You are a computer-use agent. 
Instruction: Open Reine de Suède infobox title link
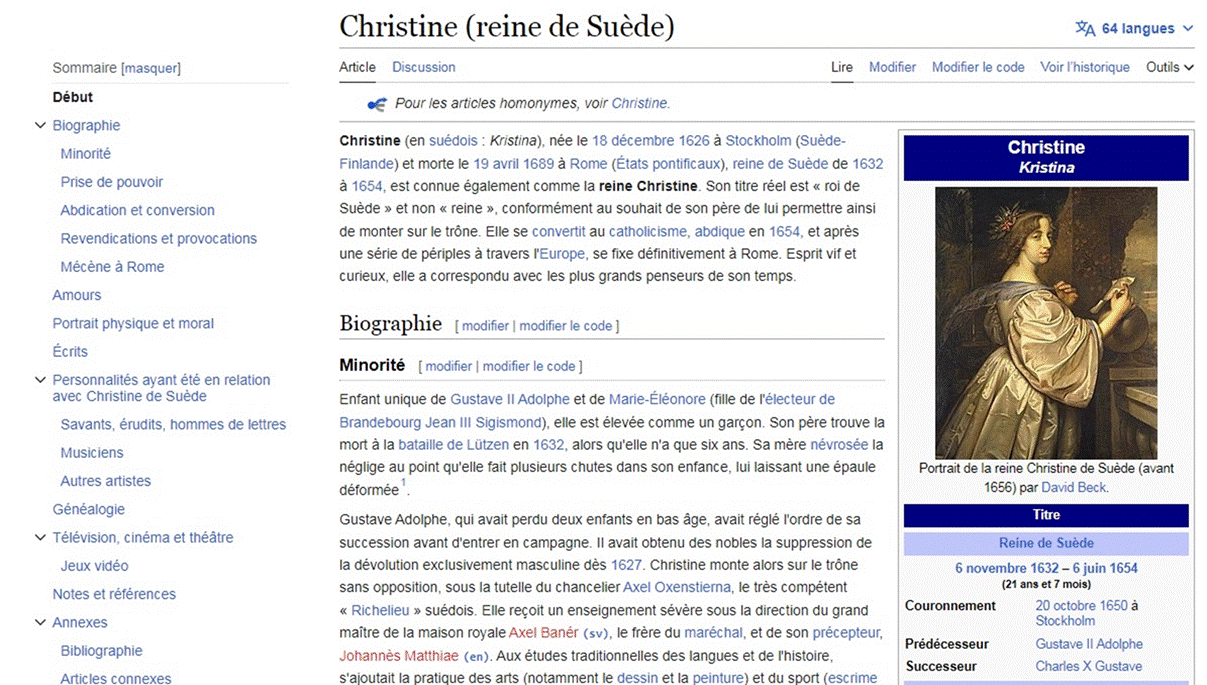coord(1046,544)
